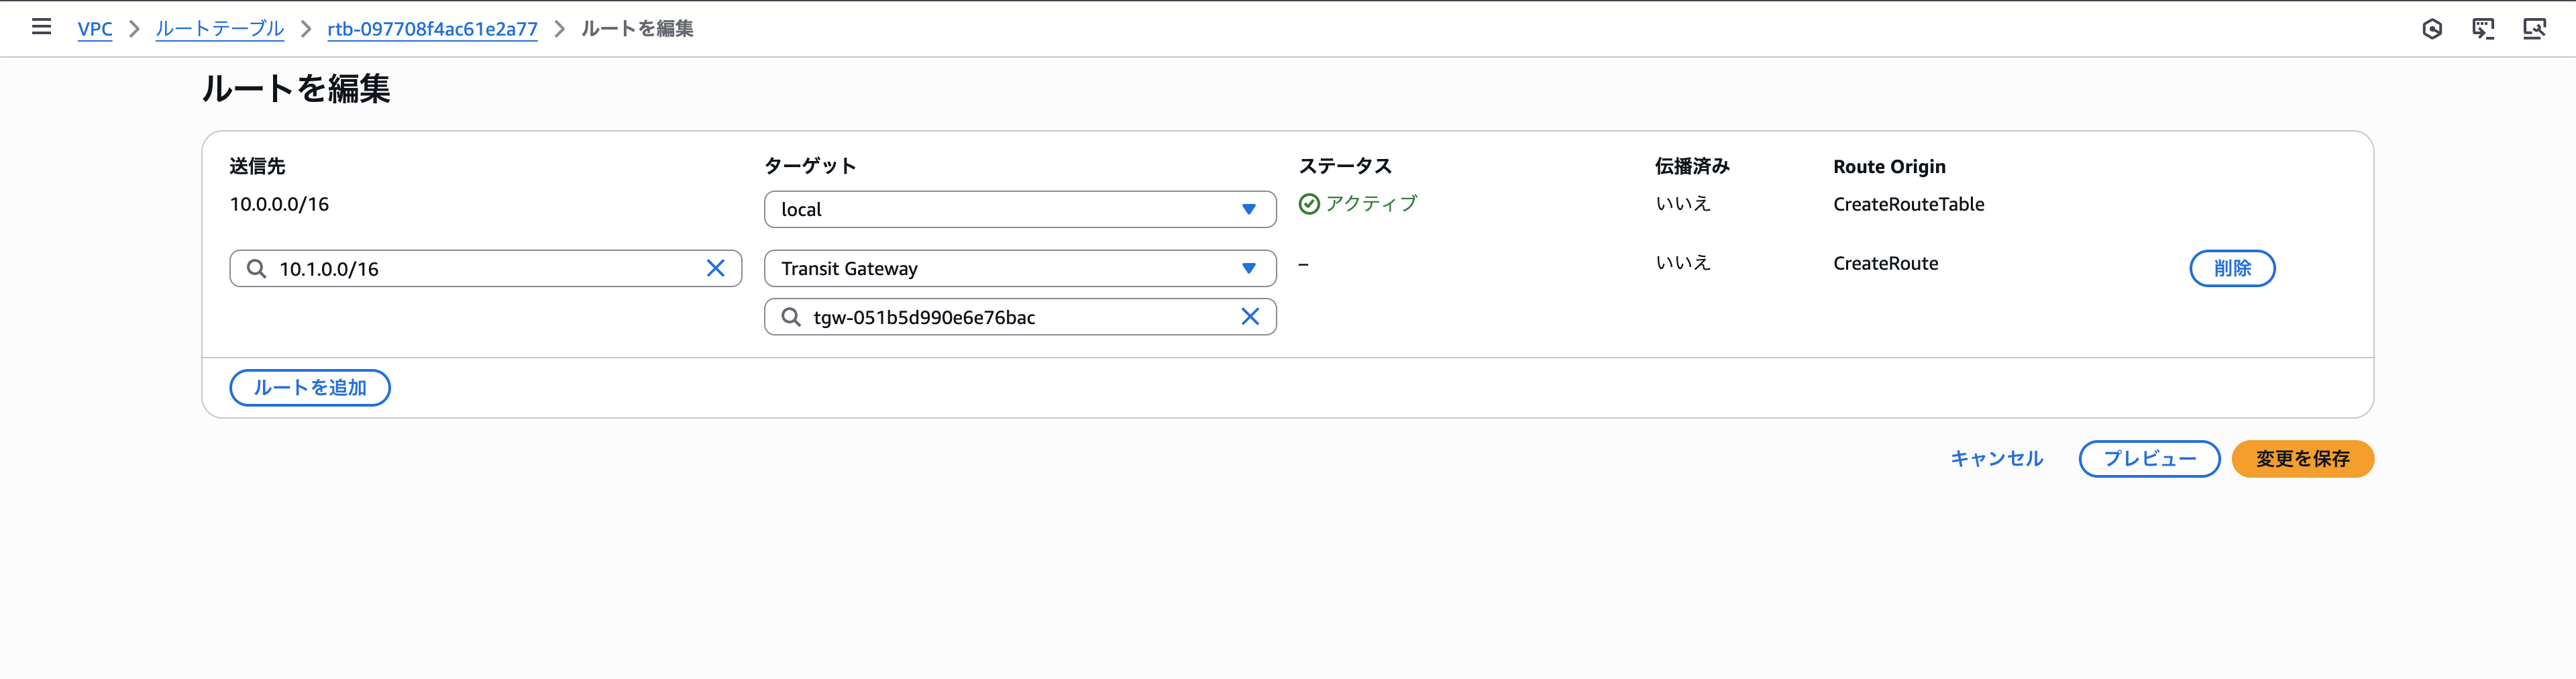Image resolution: width=2576 pixels, height=679 pixels.
Task: Open the Amazon Q hexagon icon
Action: coord(2432,29)
